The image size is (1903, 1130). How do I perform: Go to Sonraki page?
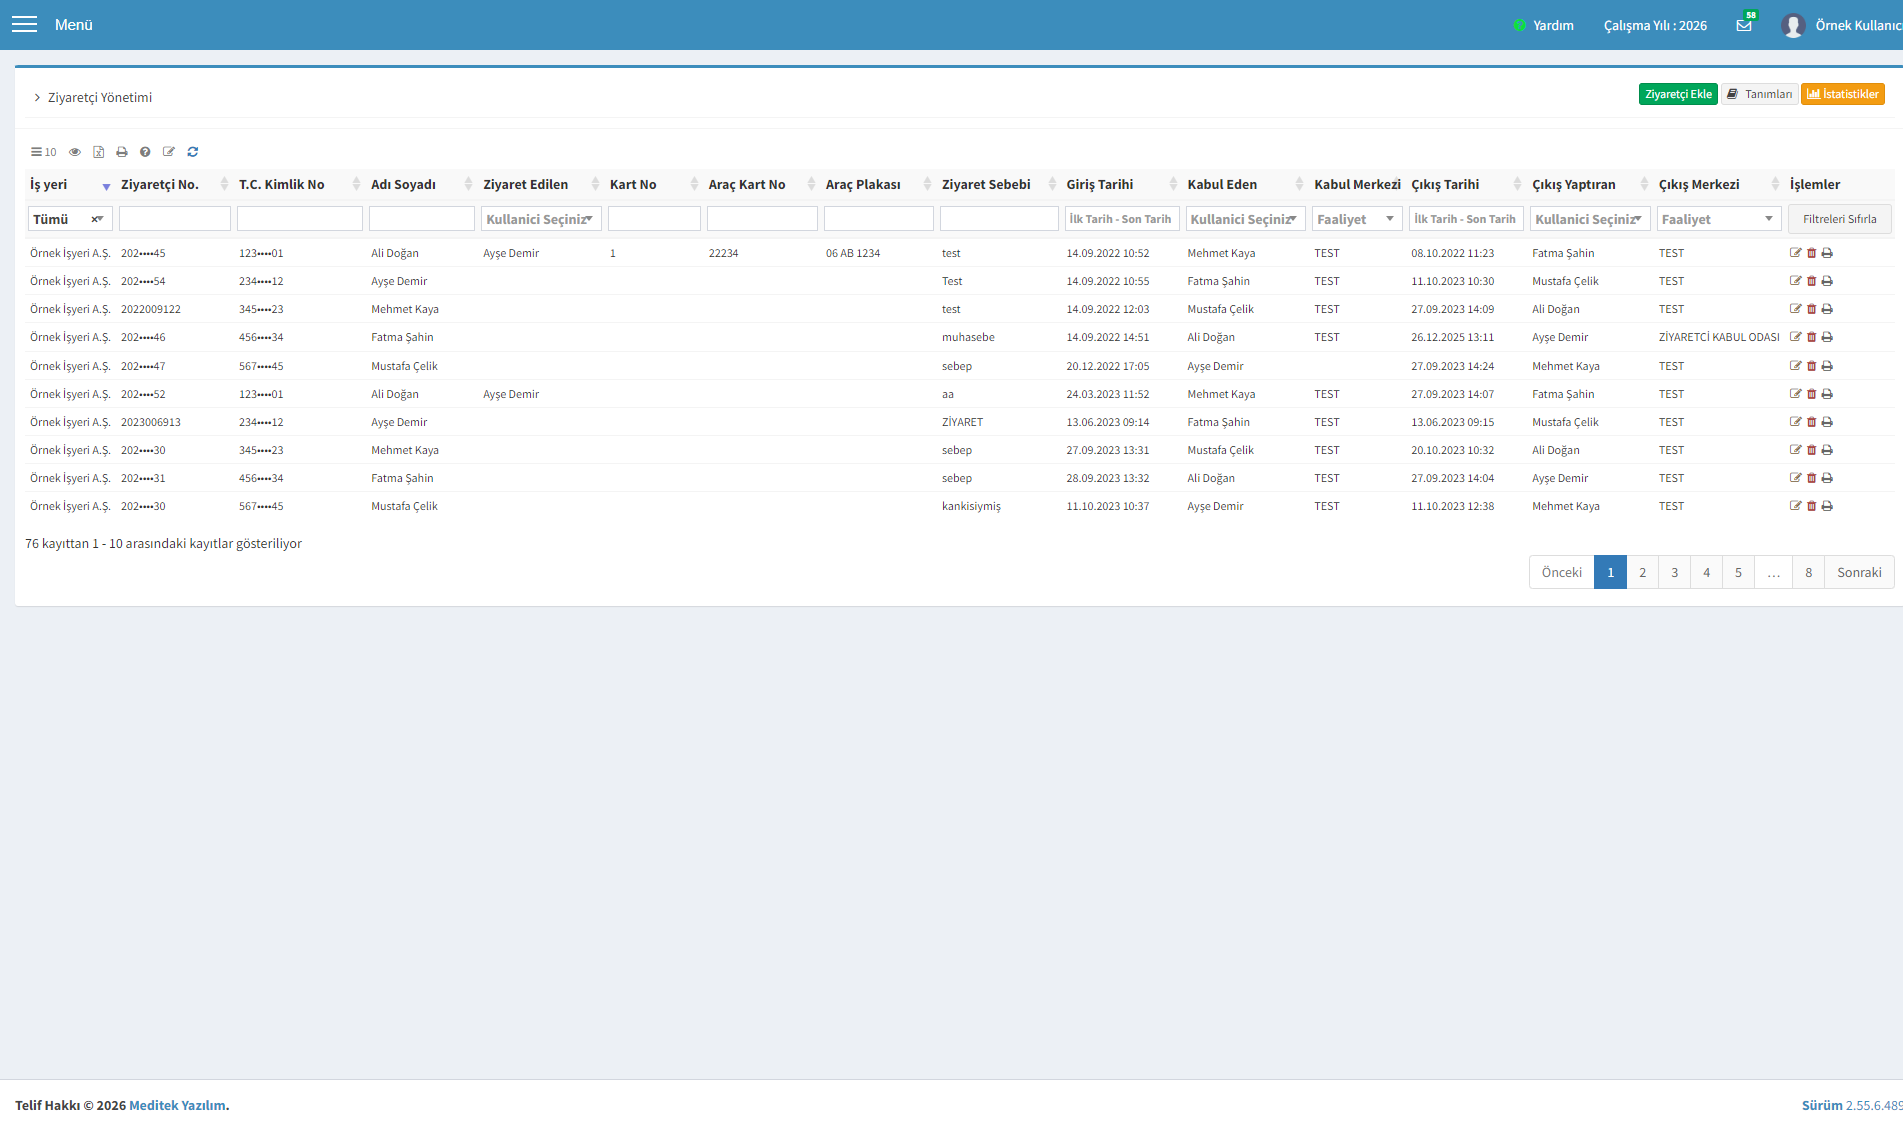[1859, 572]
